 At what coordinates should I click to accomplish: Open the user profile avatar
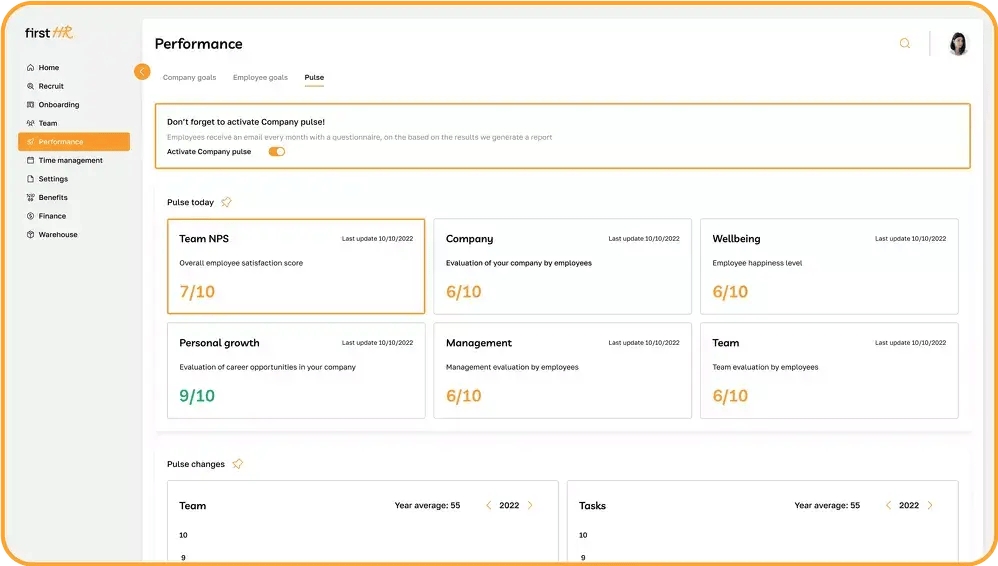(958, 44)
